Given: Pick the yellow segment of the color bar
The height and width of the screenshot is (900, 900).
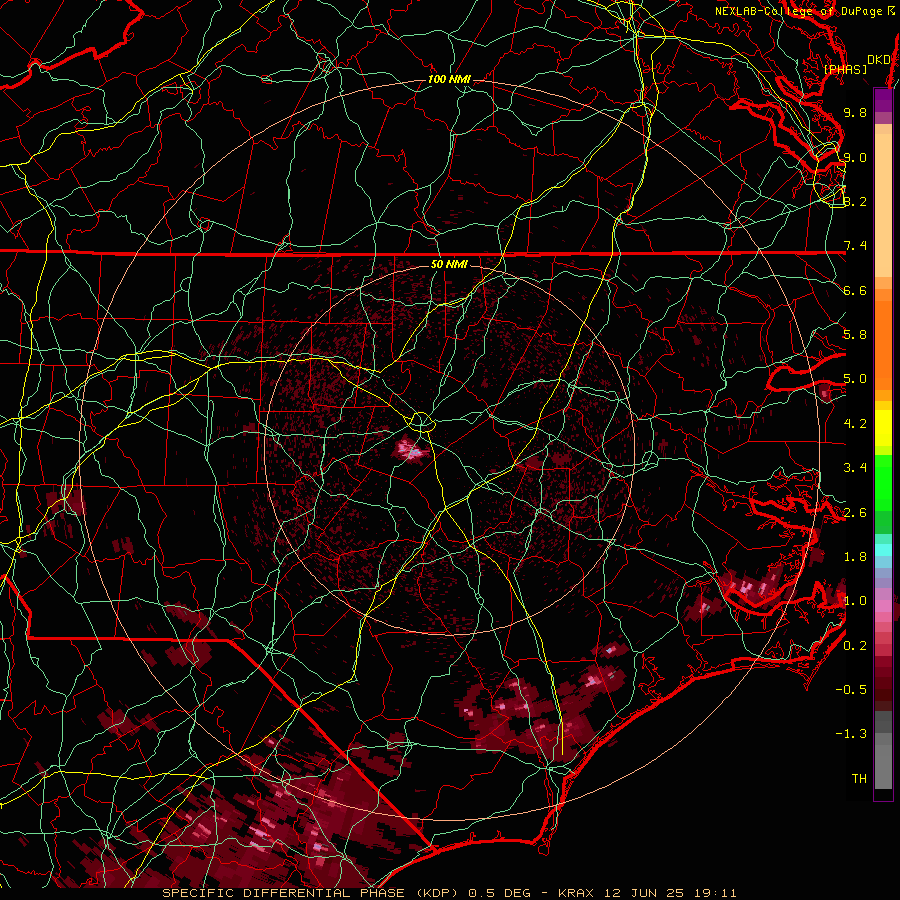Looking at the screenshot, I should pos(883,428).
